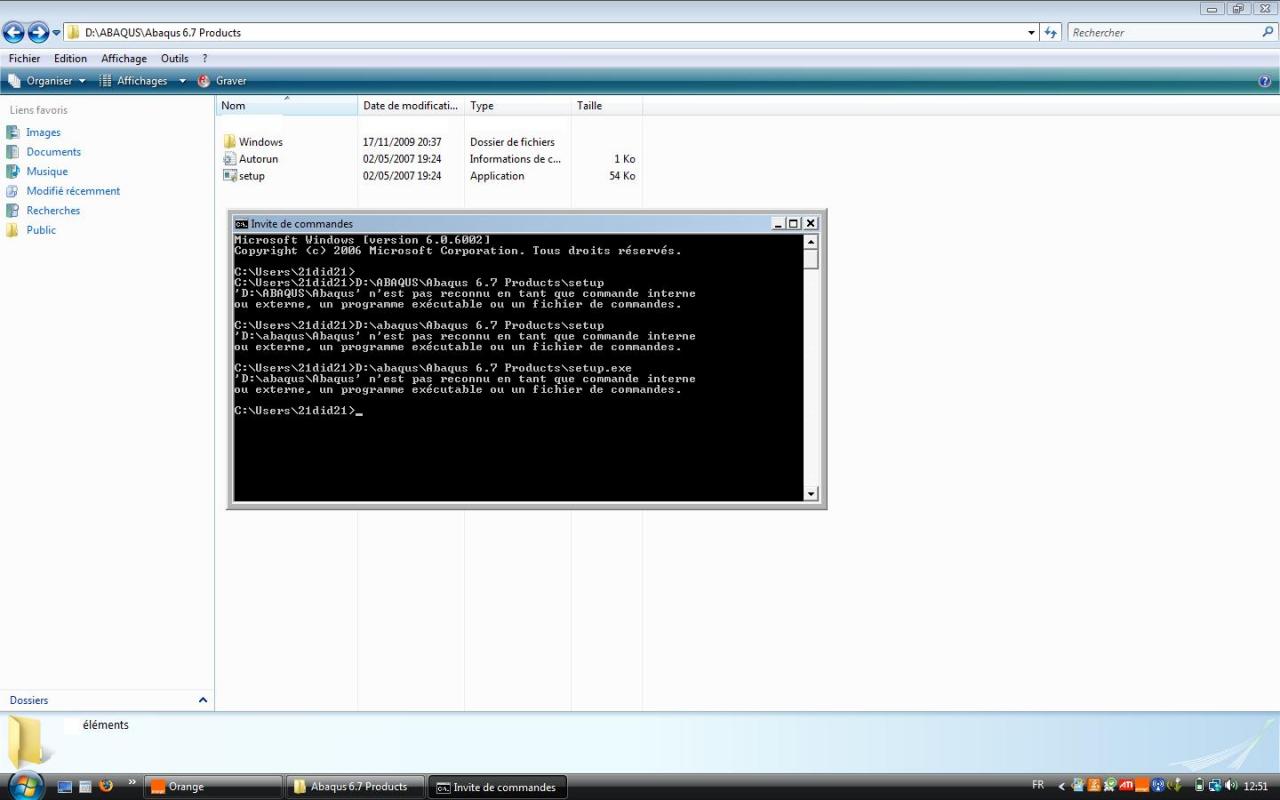
Task: Sort by Date de modification column
Action: click(x=411, y=105)
